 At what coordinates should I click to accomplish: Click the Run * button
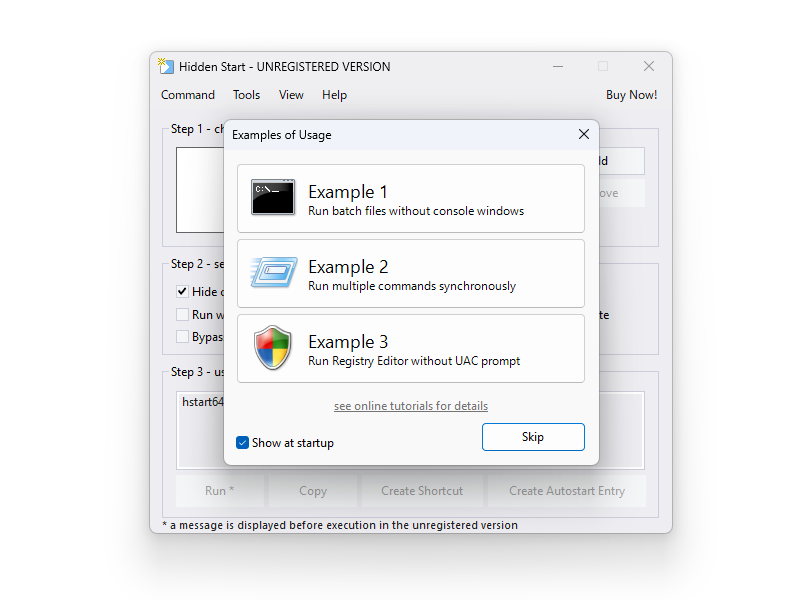coord(220,491)
